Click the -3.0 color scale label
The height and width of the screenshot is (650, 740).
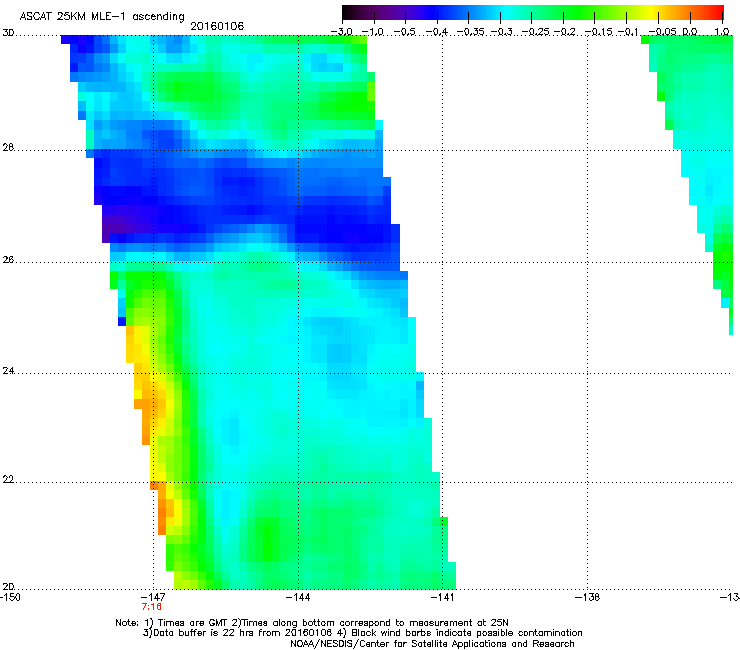tap(341, 32)
